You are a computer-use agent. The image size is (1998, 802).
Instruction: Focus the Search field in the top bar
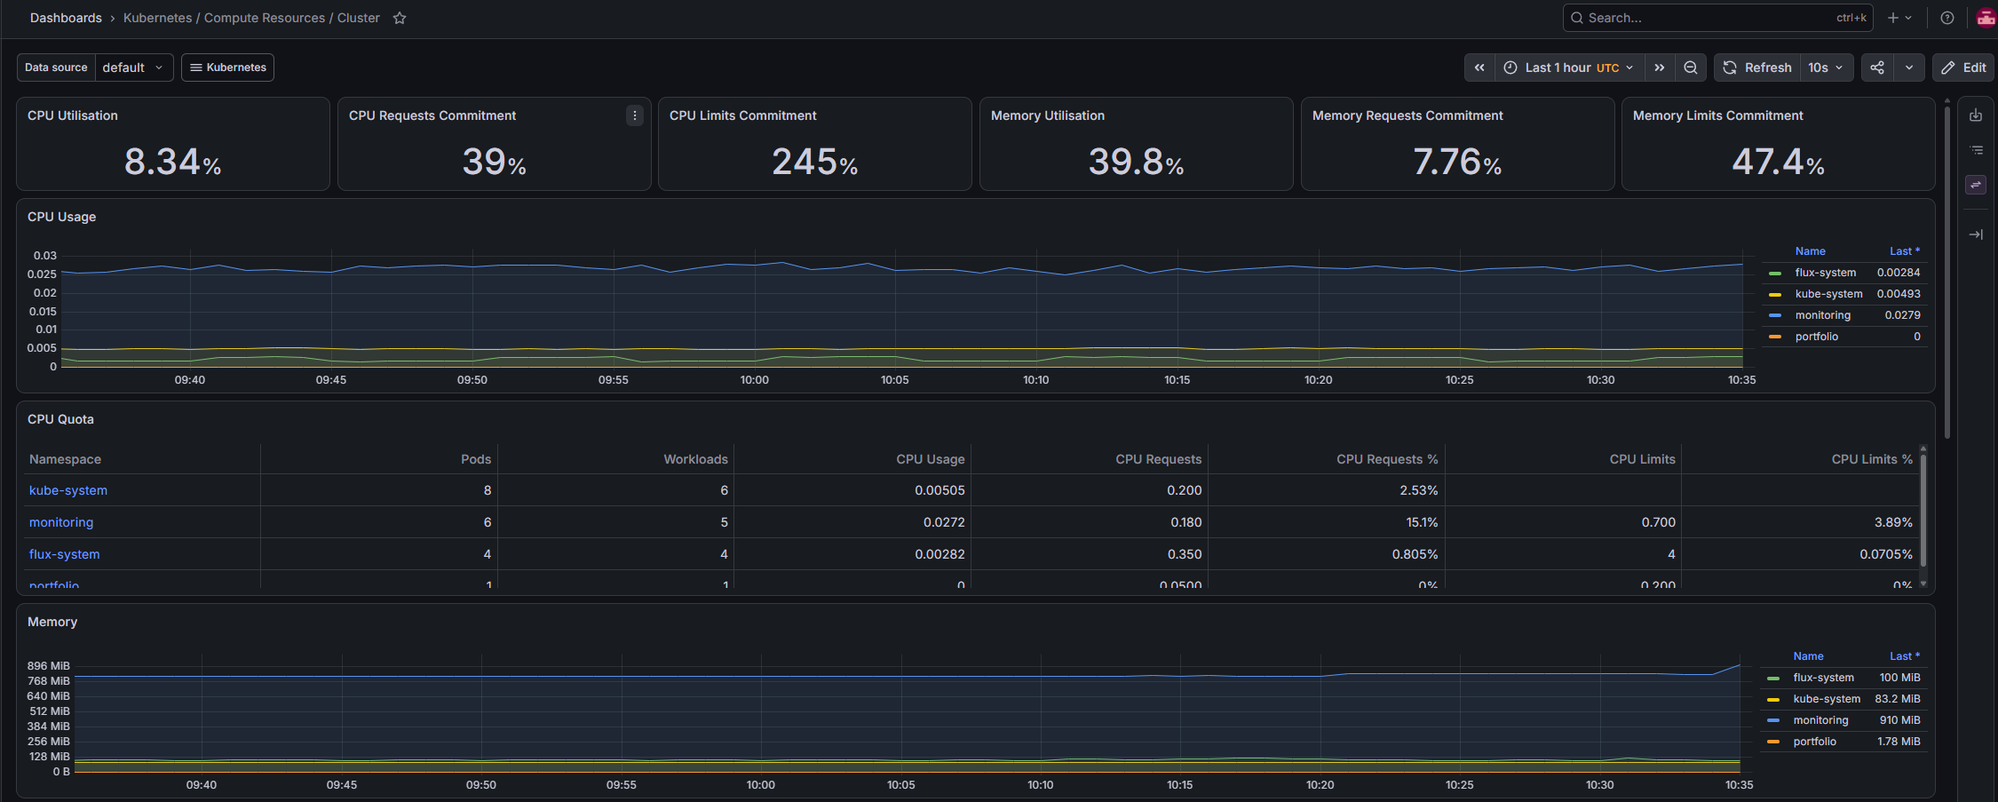(x=1717, y=18)
